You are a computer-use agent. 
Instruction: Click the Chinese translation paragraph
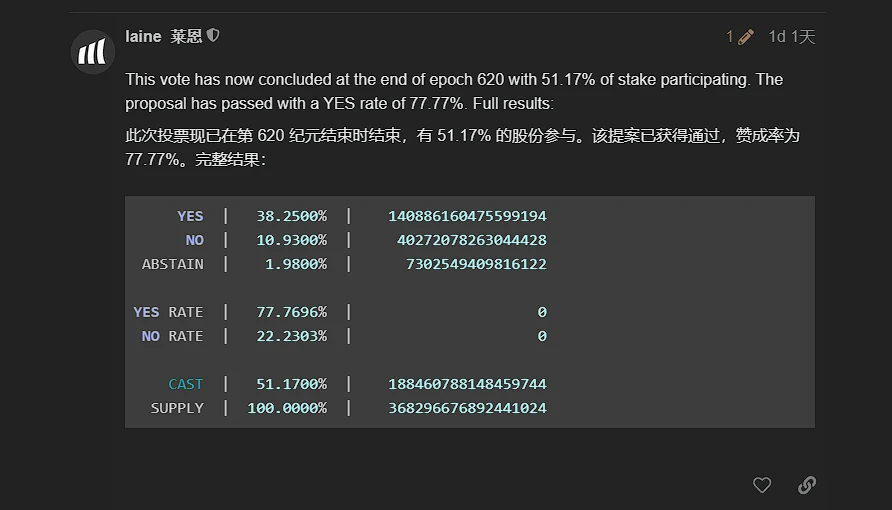[461, 147]
